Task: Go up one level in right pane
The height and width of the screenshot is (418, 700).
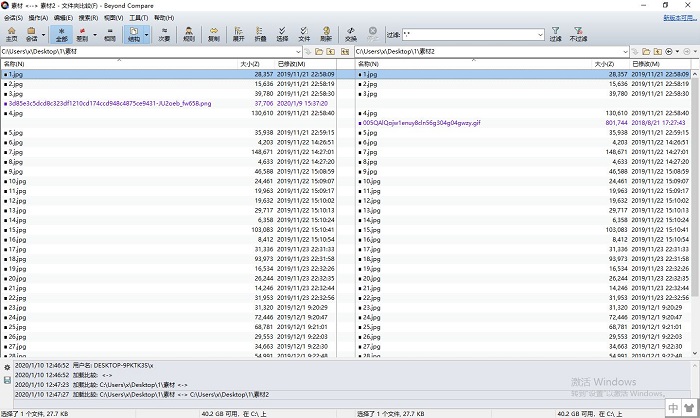Action: 658,52
